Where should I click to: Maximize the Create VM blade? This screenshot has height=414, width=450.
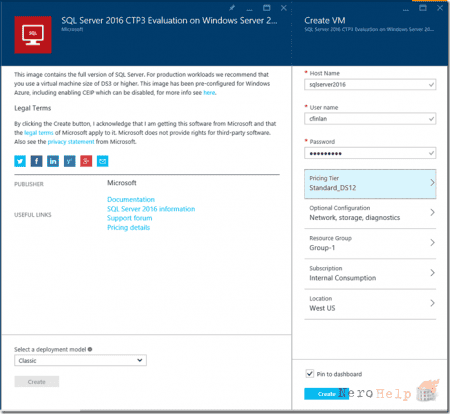[423, 8]
